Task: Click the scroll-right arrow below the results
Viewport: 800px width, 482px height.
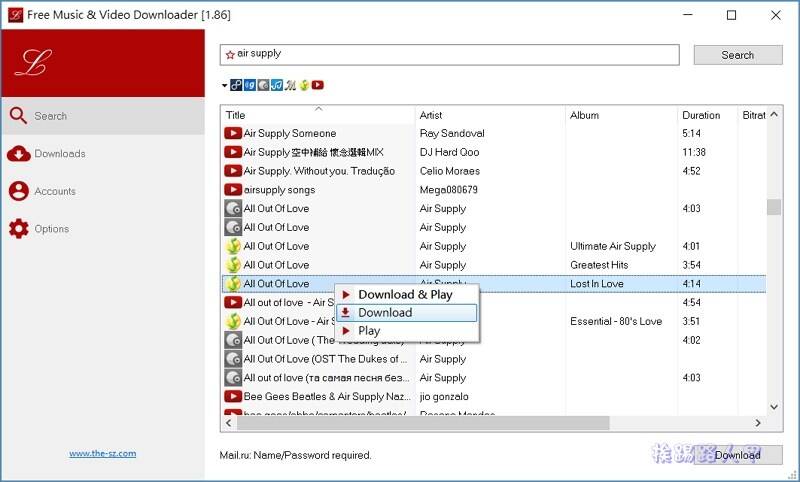Action: 758,423
